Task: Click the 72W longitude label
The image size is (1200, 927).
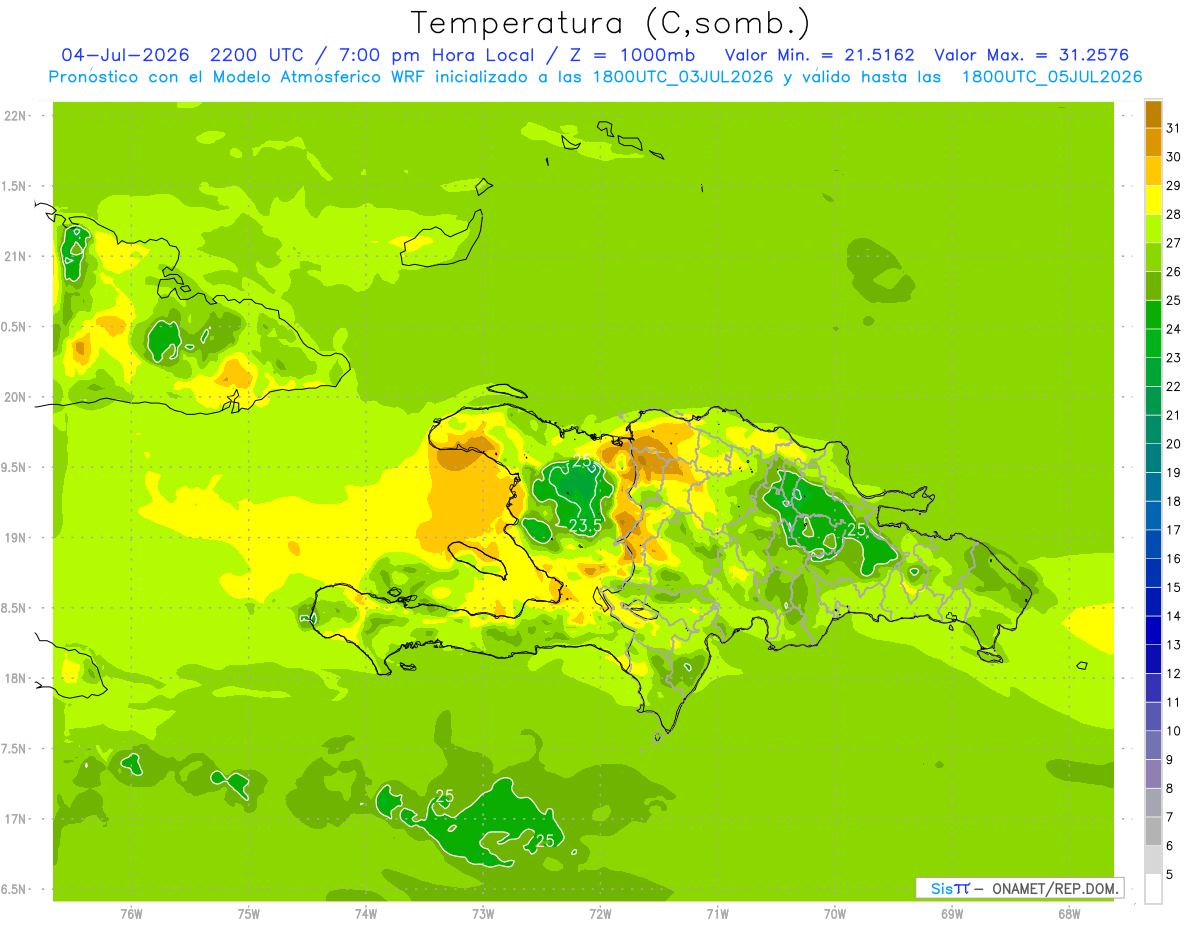Action: [600, 913]
